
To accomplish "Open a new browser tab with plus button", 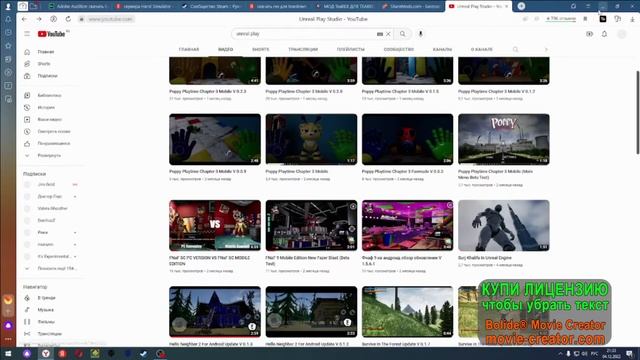I will tap(521, 6).
